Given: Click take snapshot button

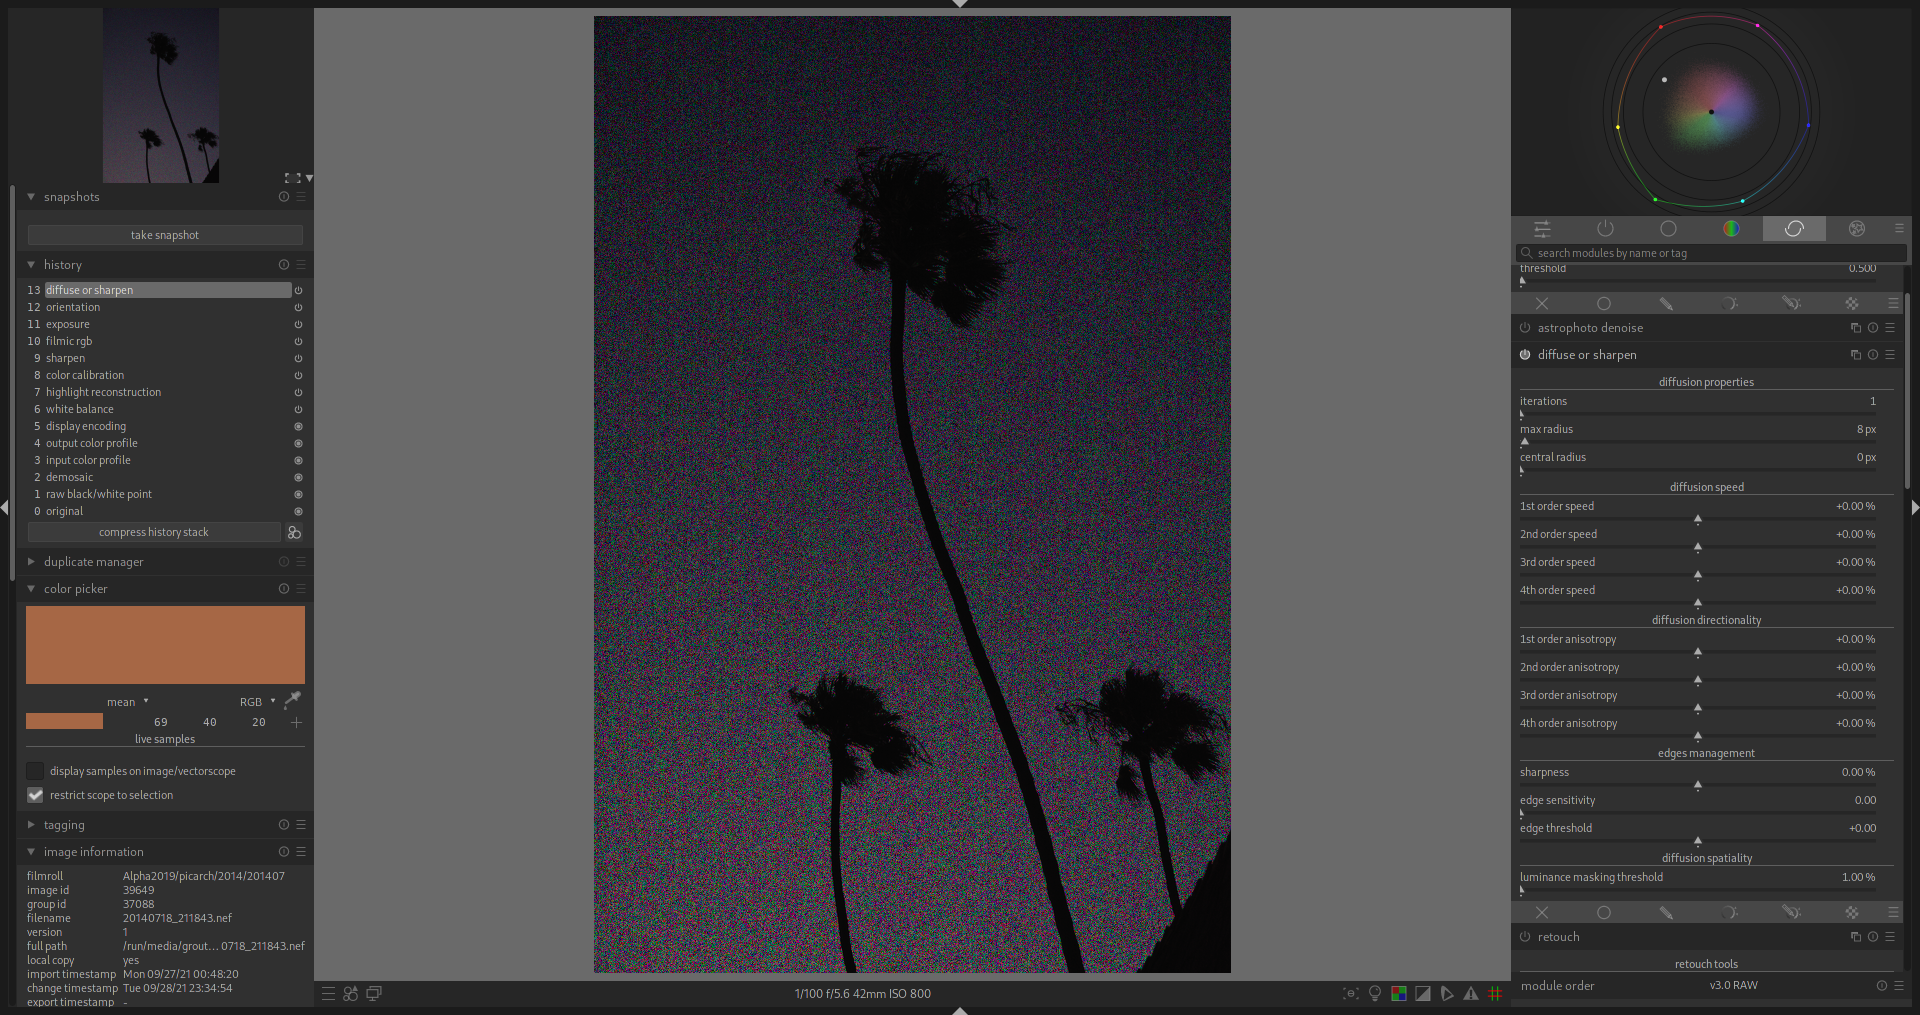Looking at the screenshot, I should [x=165, y=235].
